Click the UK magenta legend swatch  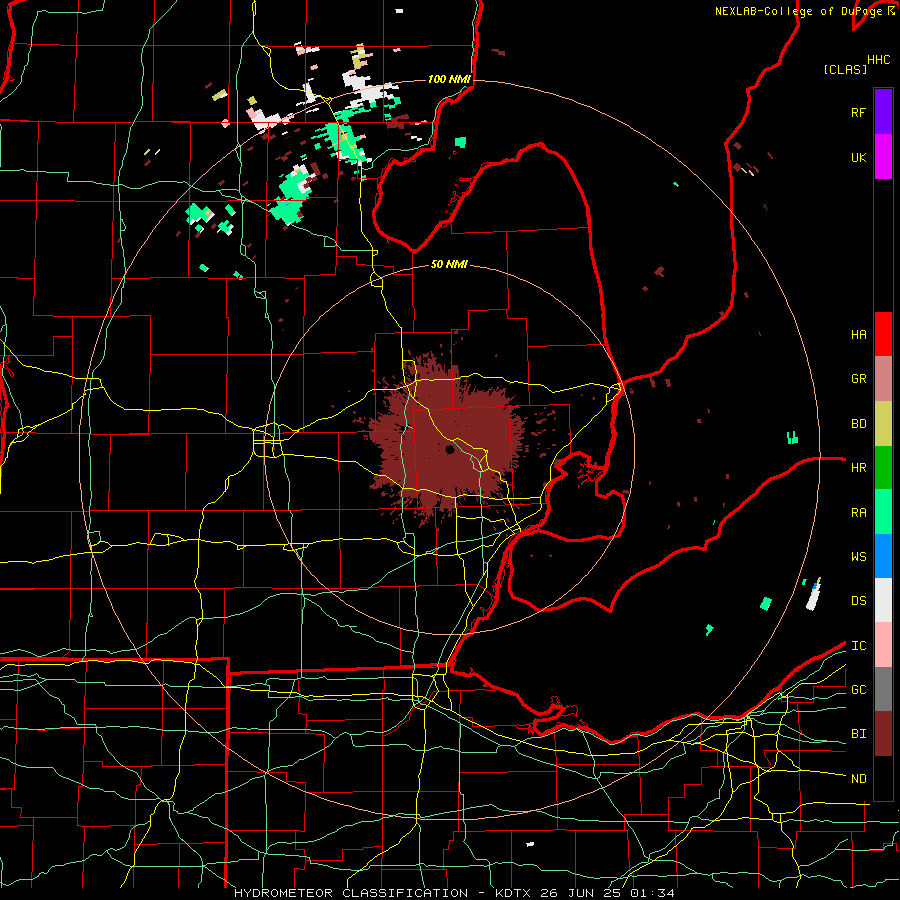click(883, 157)
